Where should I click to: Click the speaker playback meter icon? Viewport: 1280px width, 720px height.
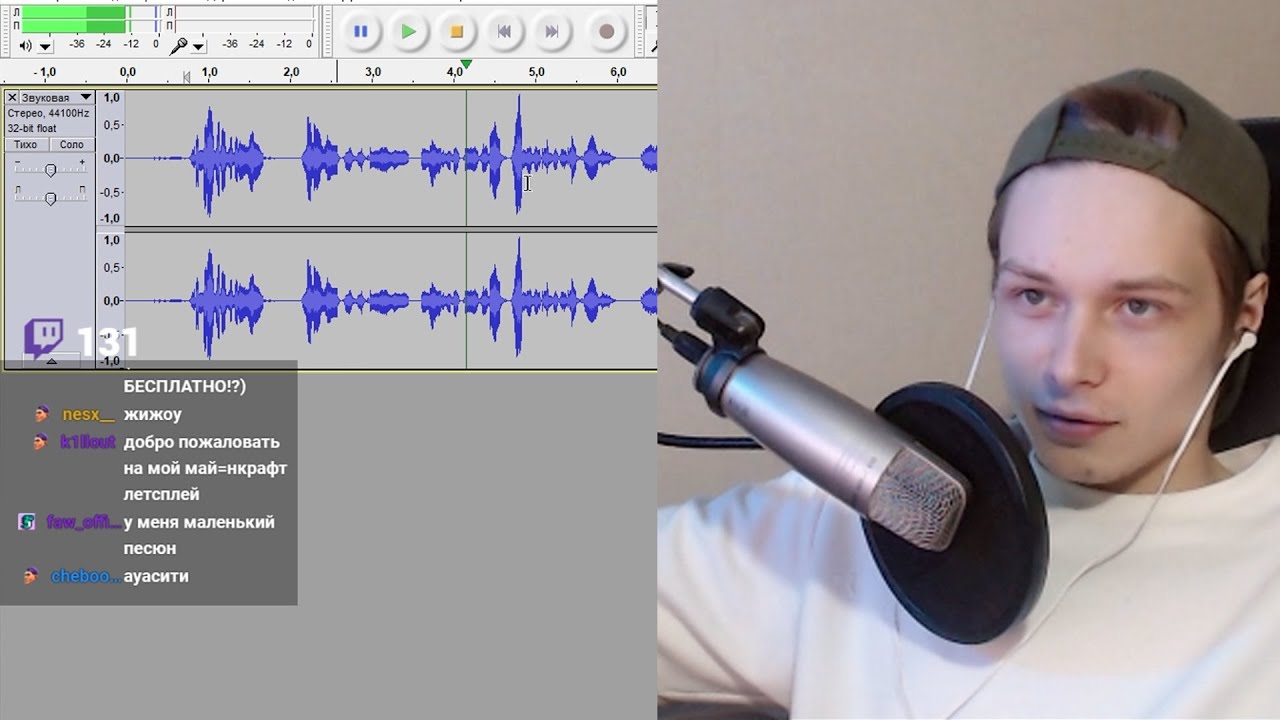[25, 45]
